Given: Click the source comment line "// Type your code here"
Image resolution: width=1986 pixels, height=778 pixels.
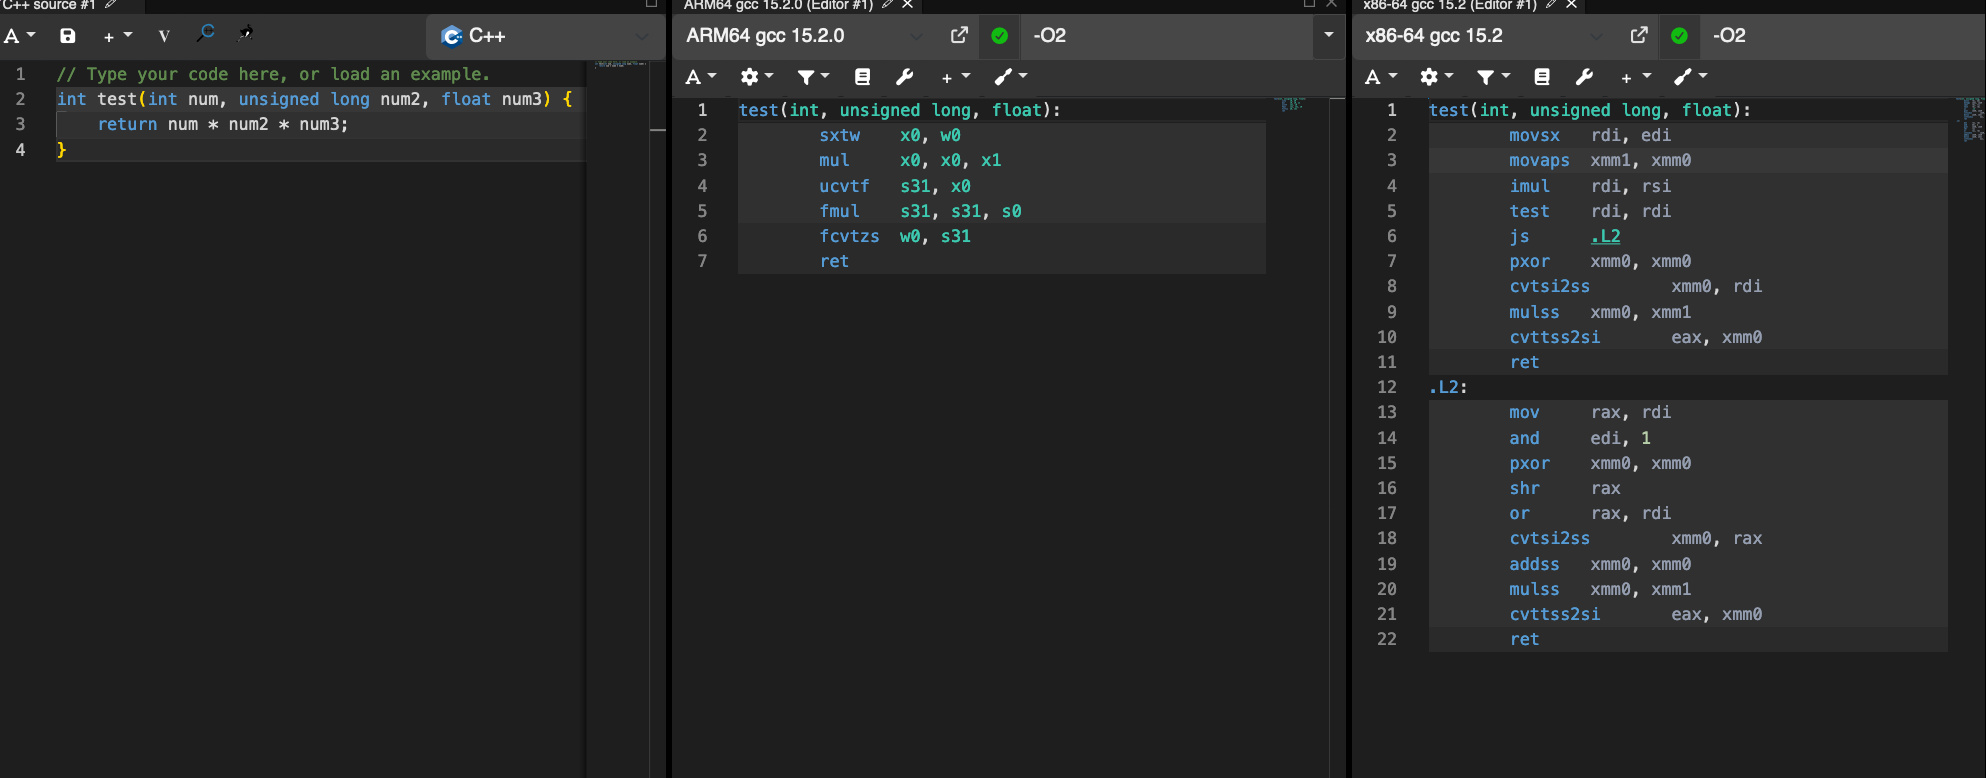Looking at the screenshot, I should (273, 74).
